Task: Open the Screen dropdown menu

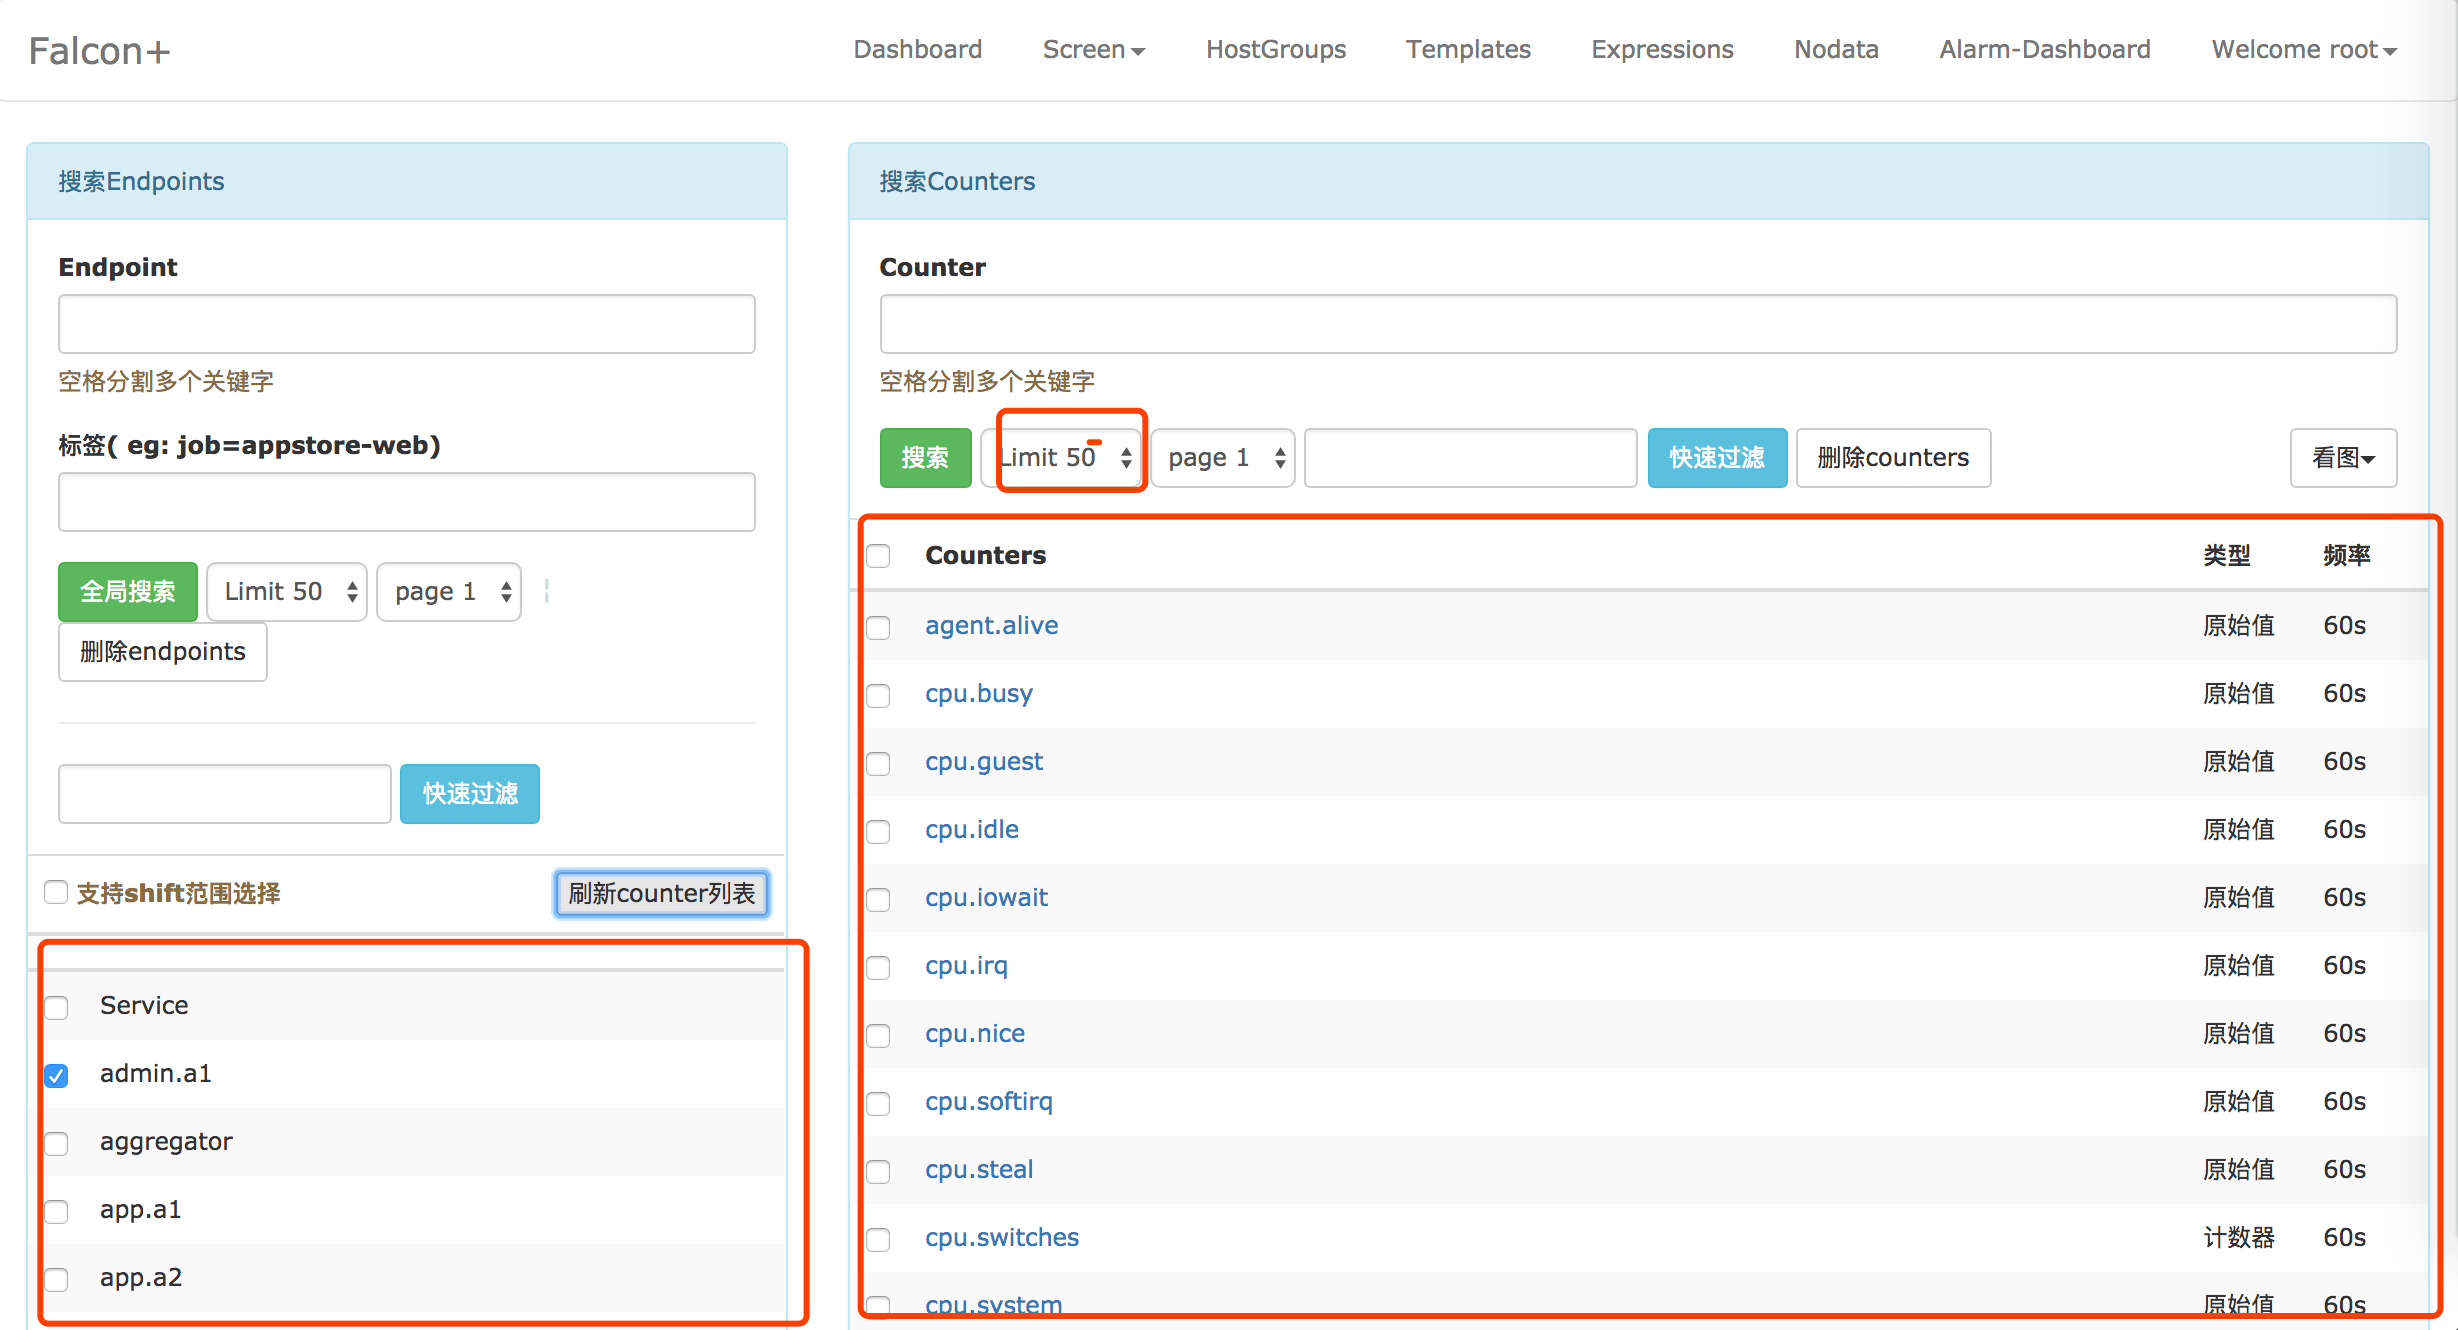Action: coord(1093,50)
